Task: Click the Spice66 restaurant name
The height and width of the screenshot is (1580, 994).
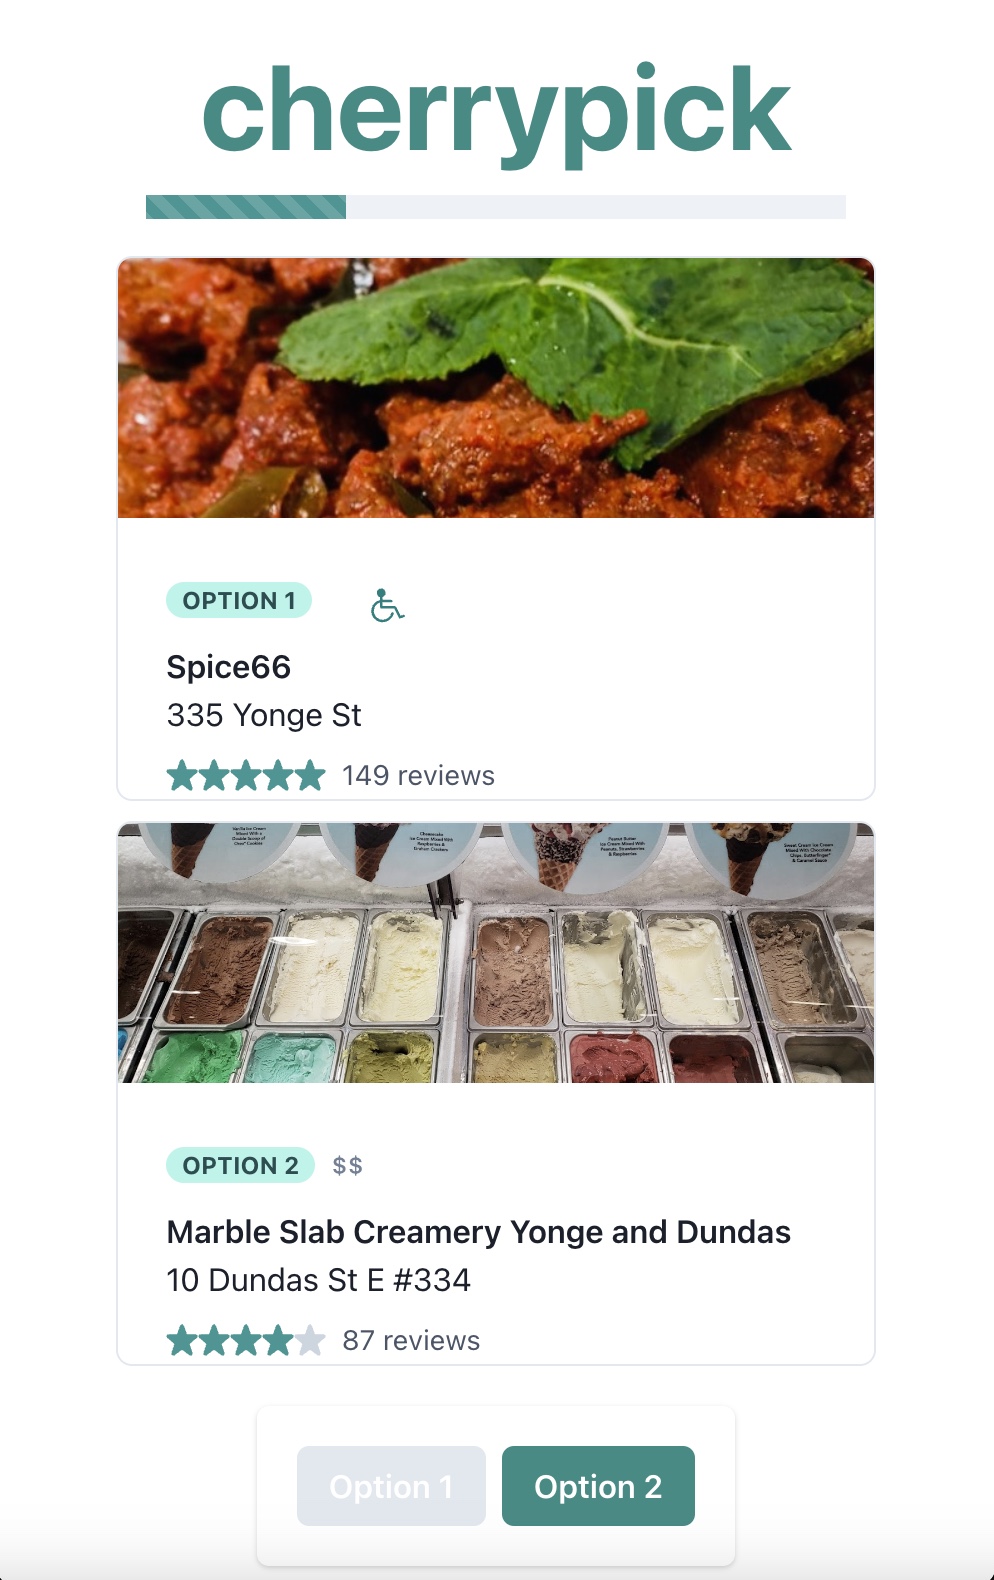Action: pyautogui.click(x=229, y=667)
